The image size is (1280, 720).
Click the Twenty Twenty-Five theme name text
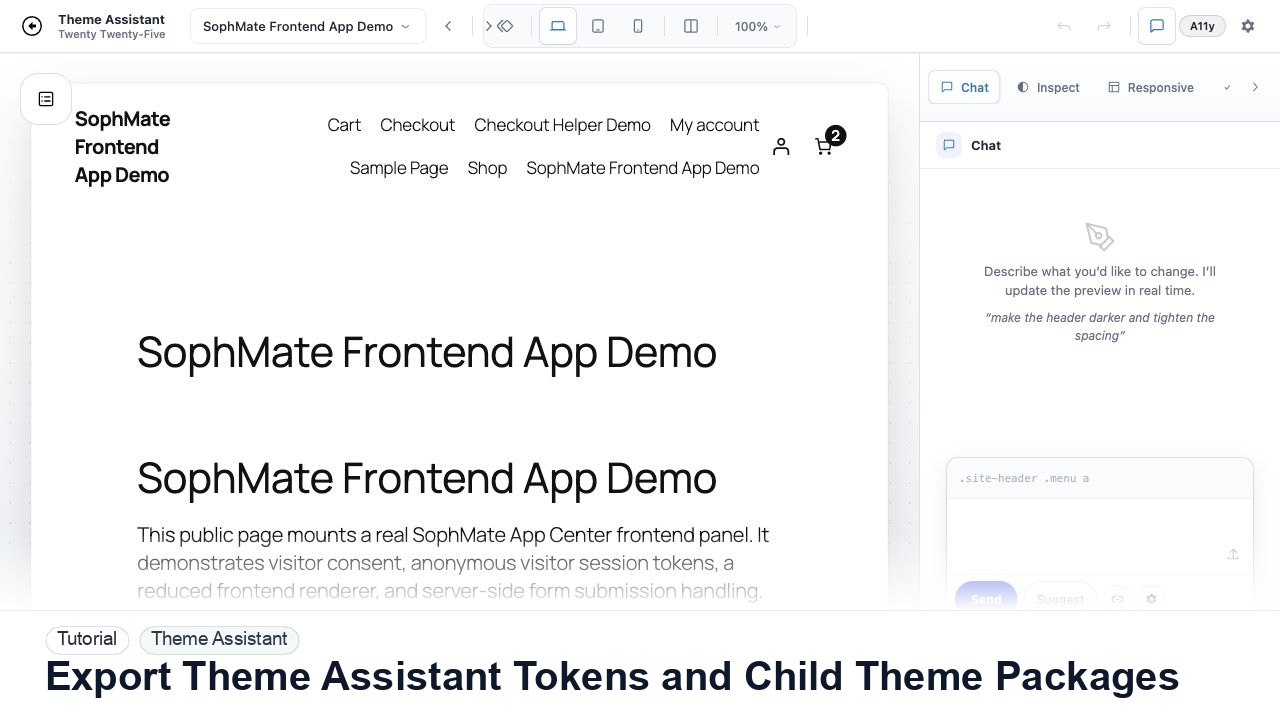[x=112, y=34]
